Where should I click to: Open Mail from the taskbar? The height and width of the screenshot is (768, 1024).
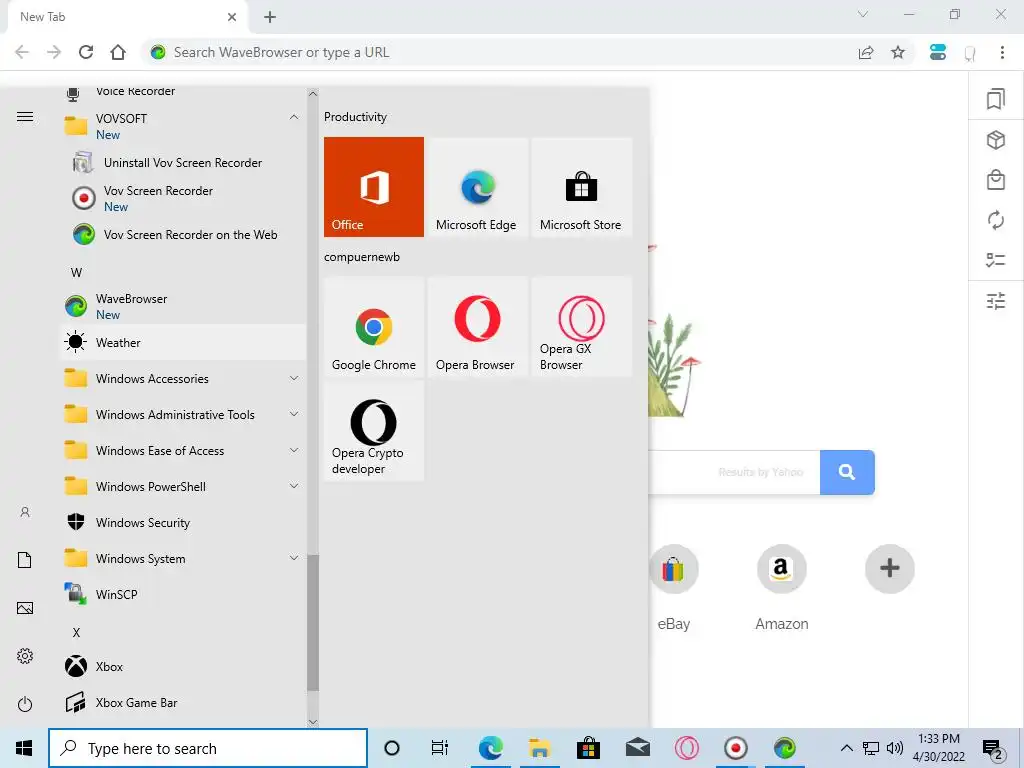(x=637, y=748)
